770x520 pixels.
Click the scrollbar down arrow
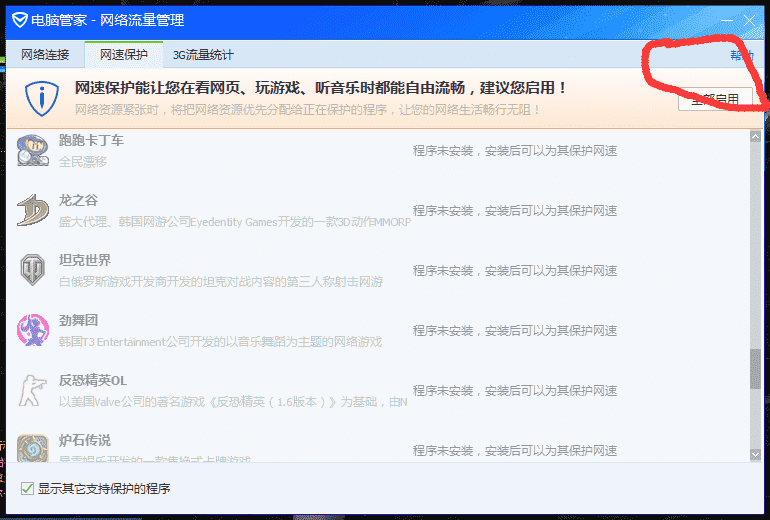tap(756, 455)
